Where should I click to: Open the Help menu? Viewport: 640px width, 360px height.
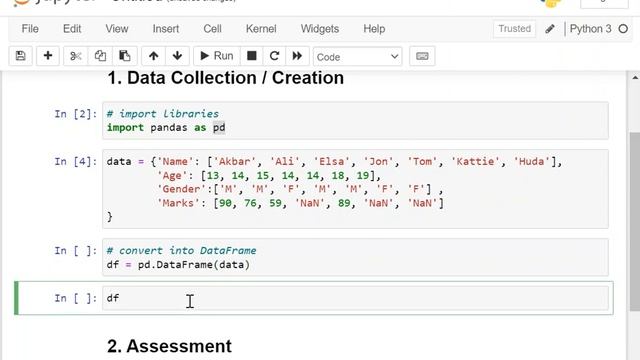pos(374,29)
